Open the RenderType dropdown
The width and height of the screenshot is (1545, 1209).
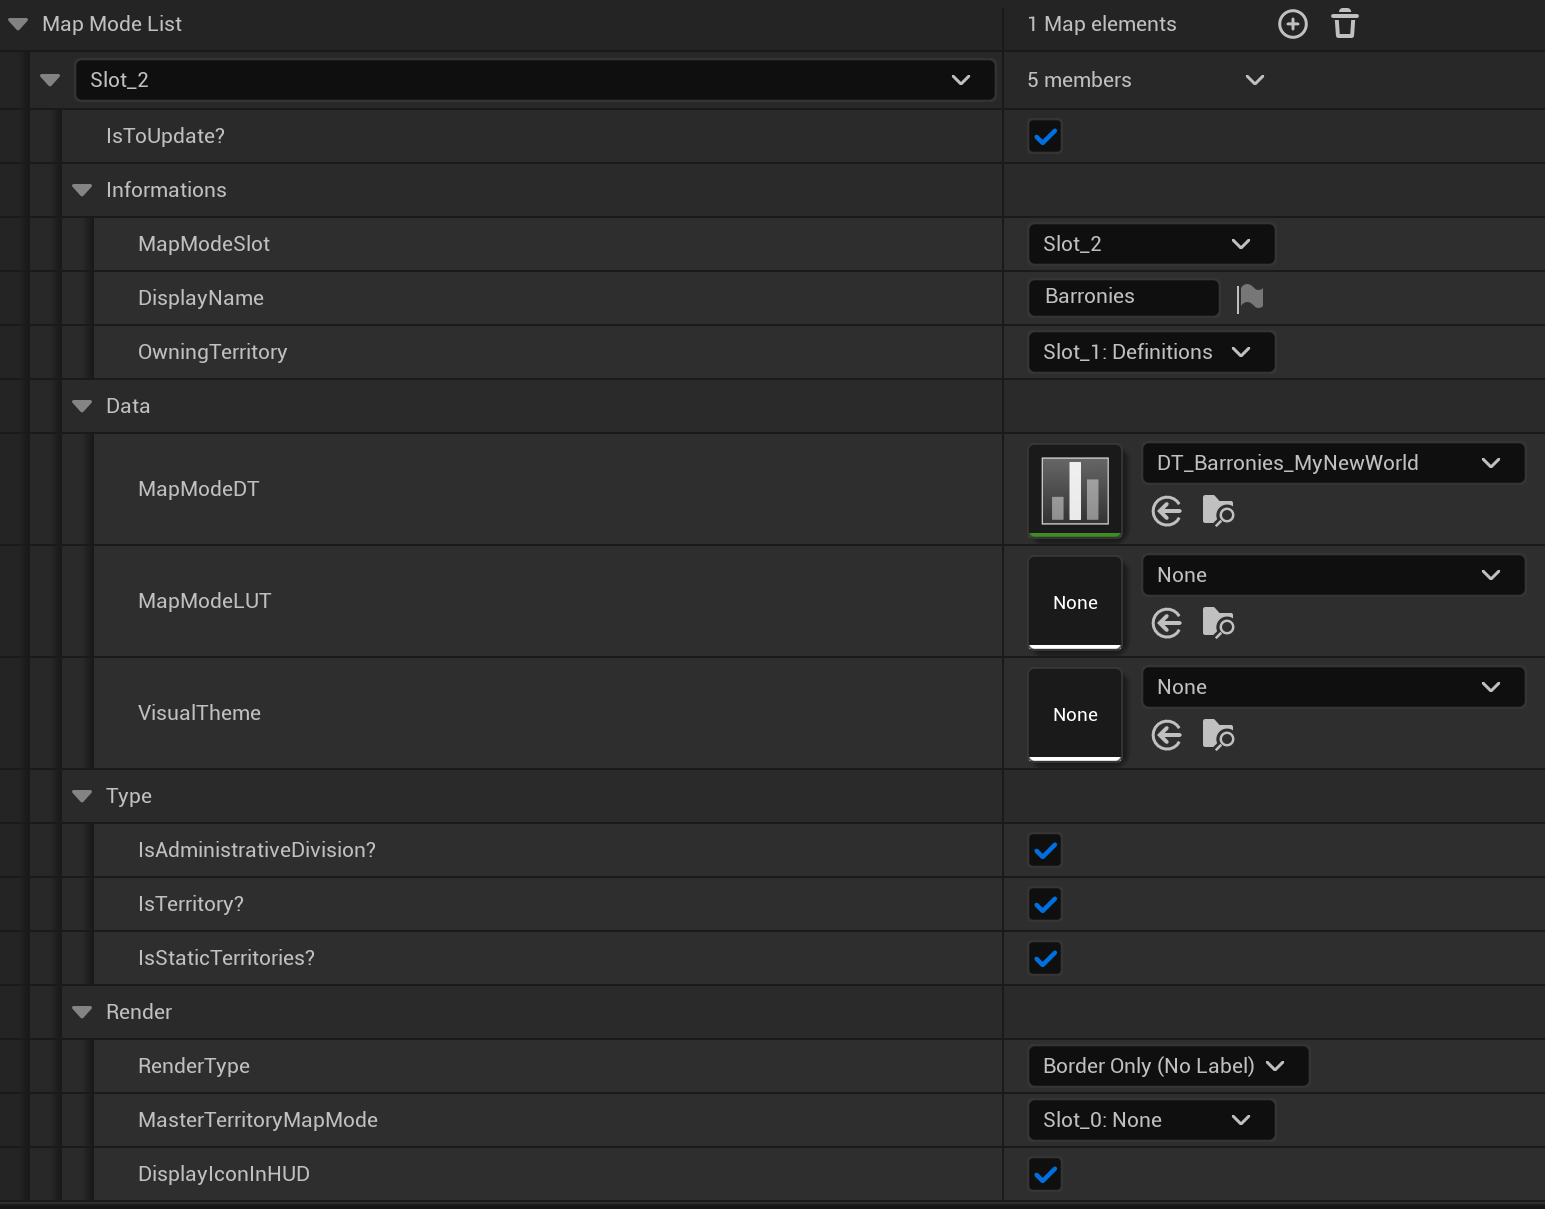point(1168,1066)
